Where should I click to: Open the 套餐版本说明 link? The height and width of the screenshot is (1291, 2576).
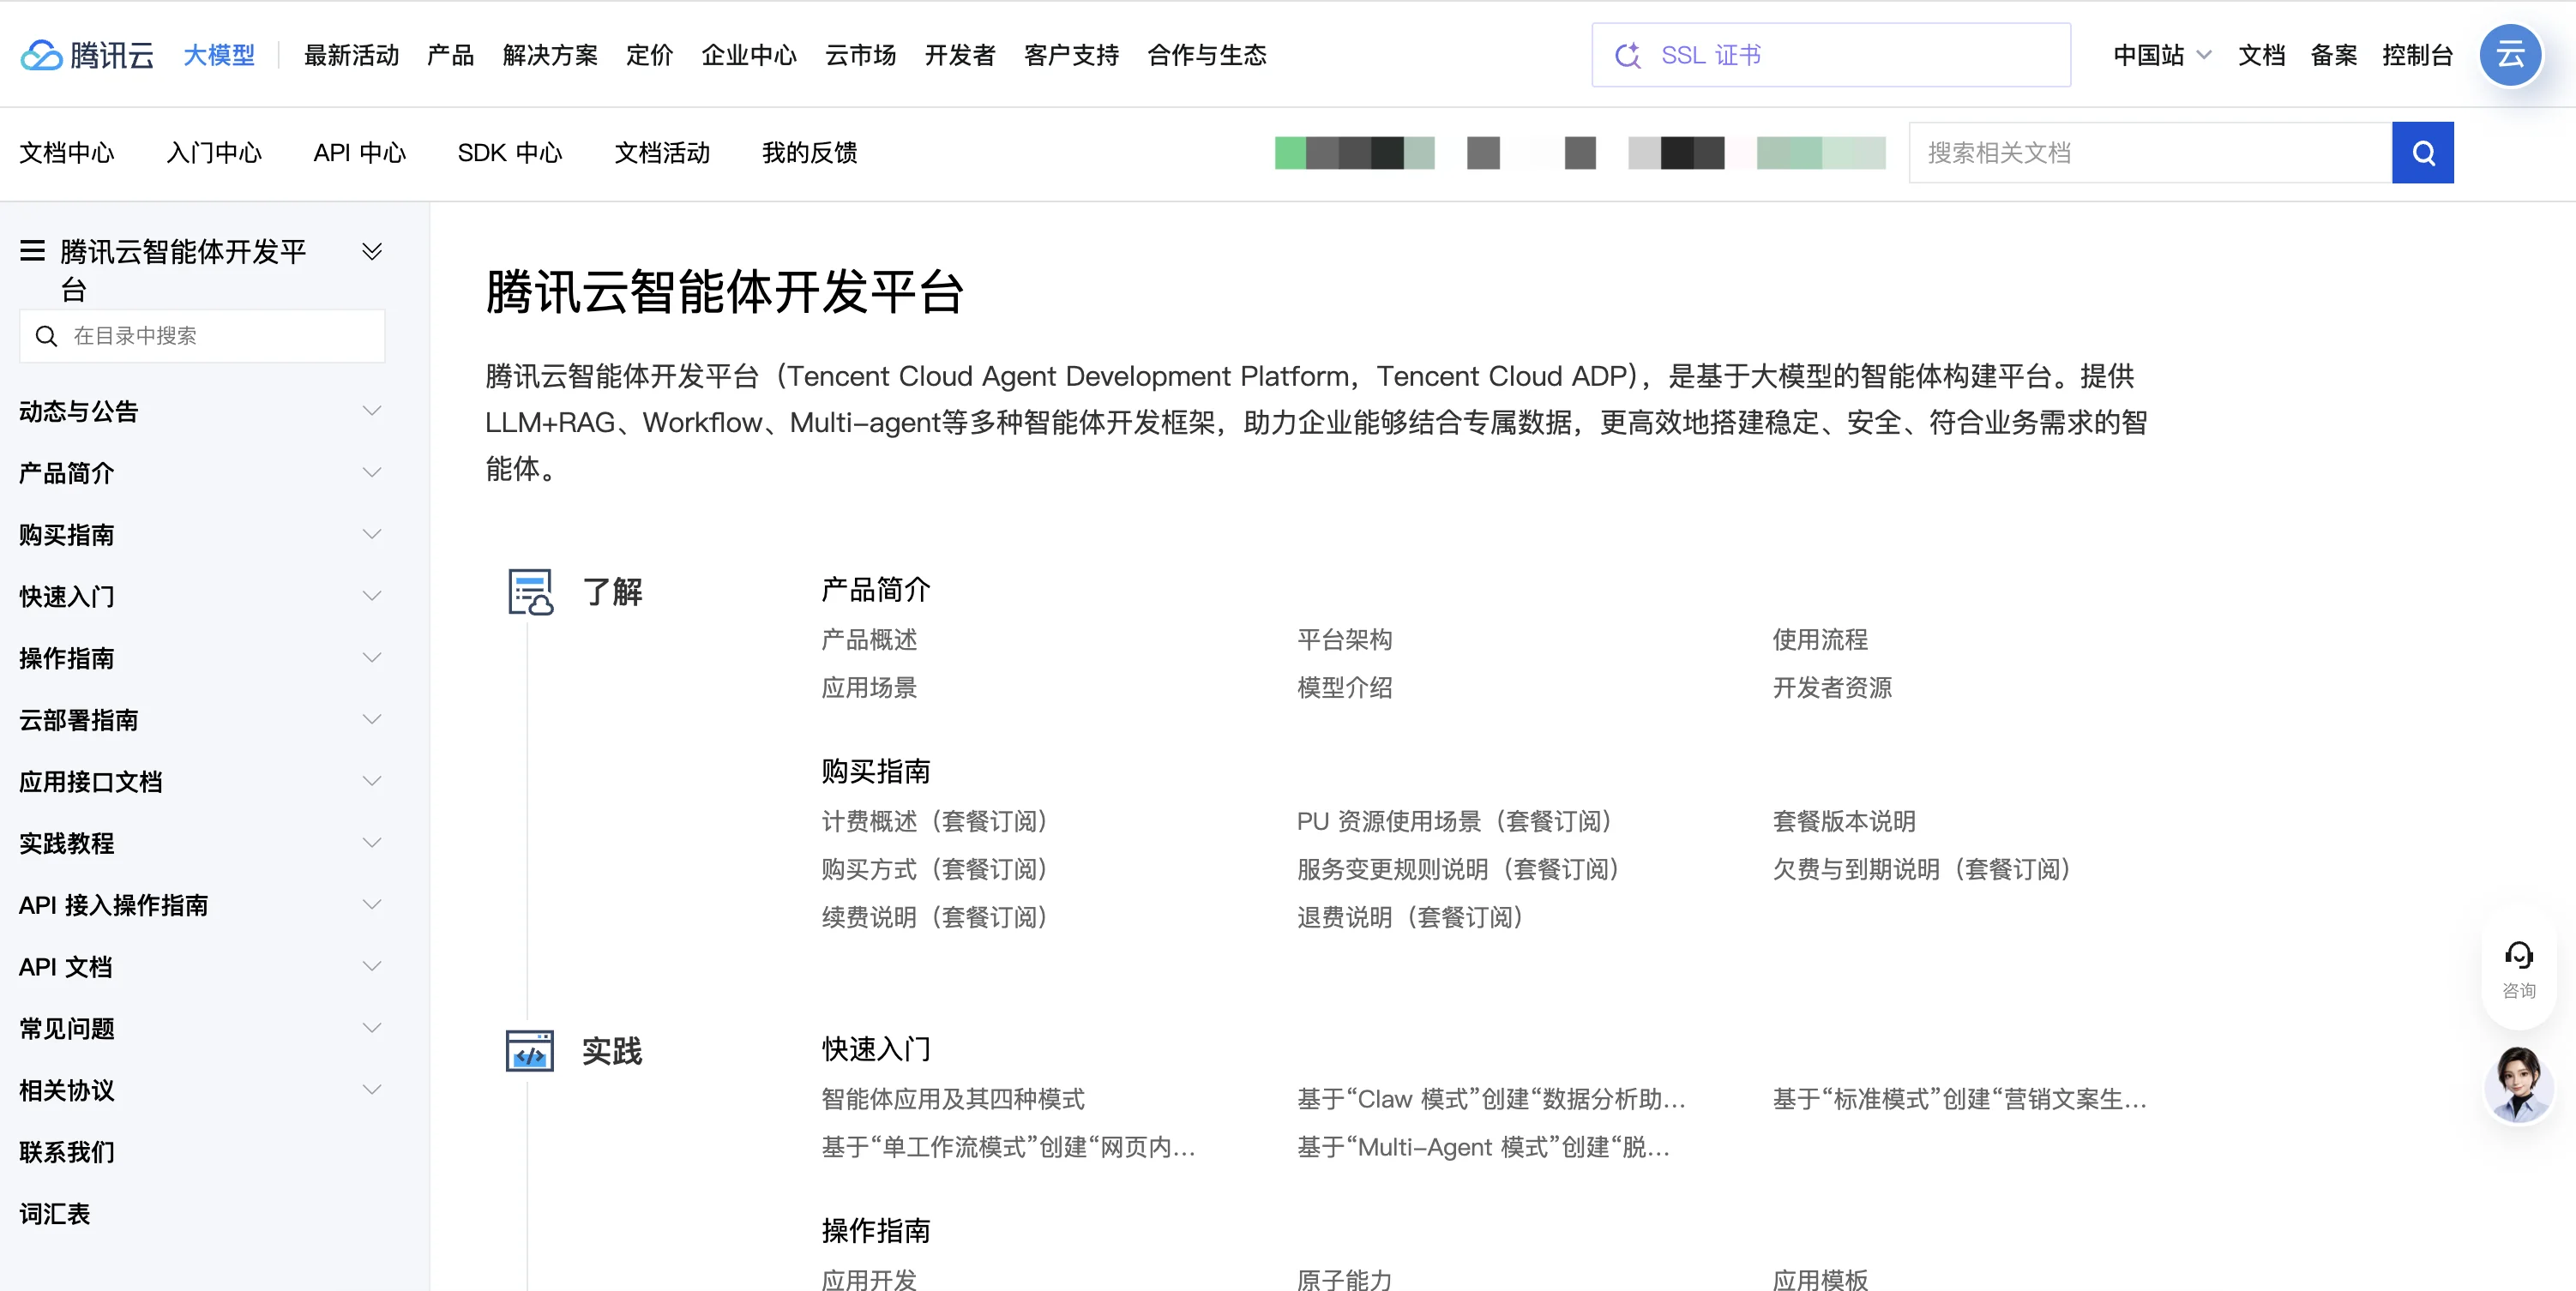[1844, 822]
